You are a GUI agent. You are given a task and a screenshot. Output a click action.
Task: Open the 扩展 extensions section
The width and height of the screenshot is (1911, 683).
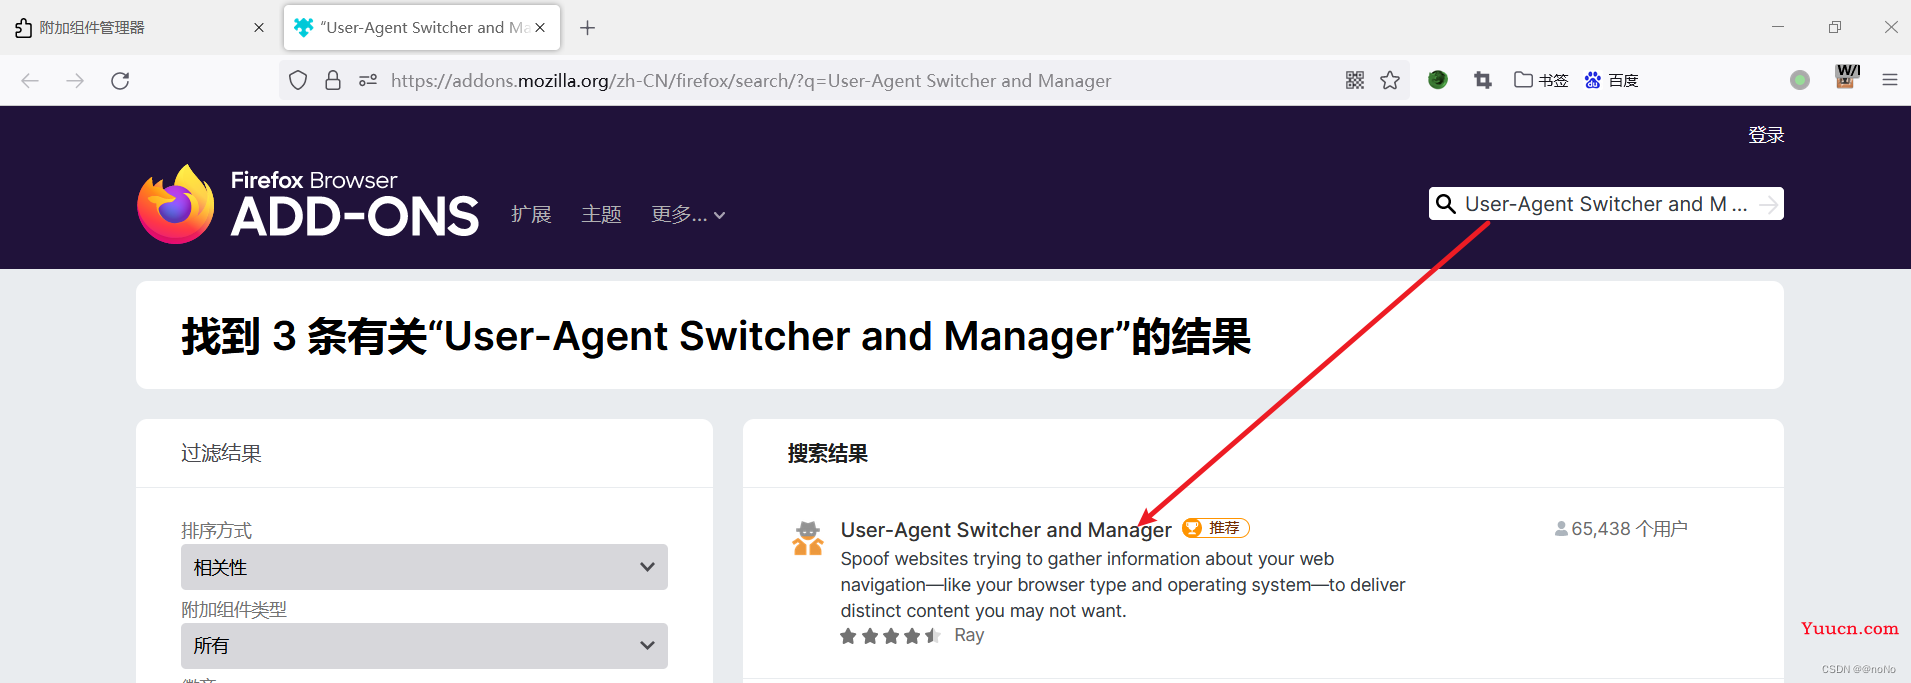tap(531, 214)
